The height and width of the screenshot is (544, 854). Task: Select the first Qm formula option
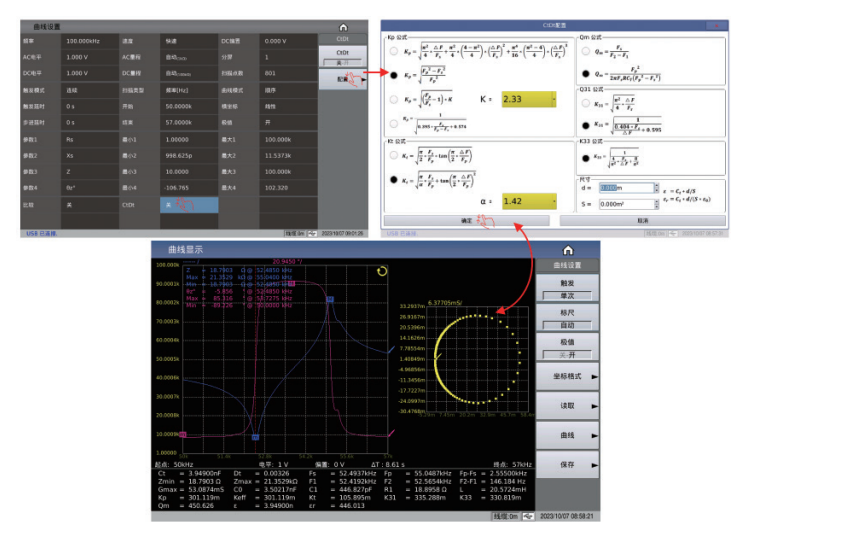(x=585, y=50)
